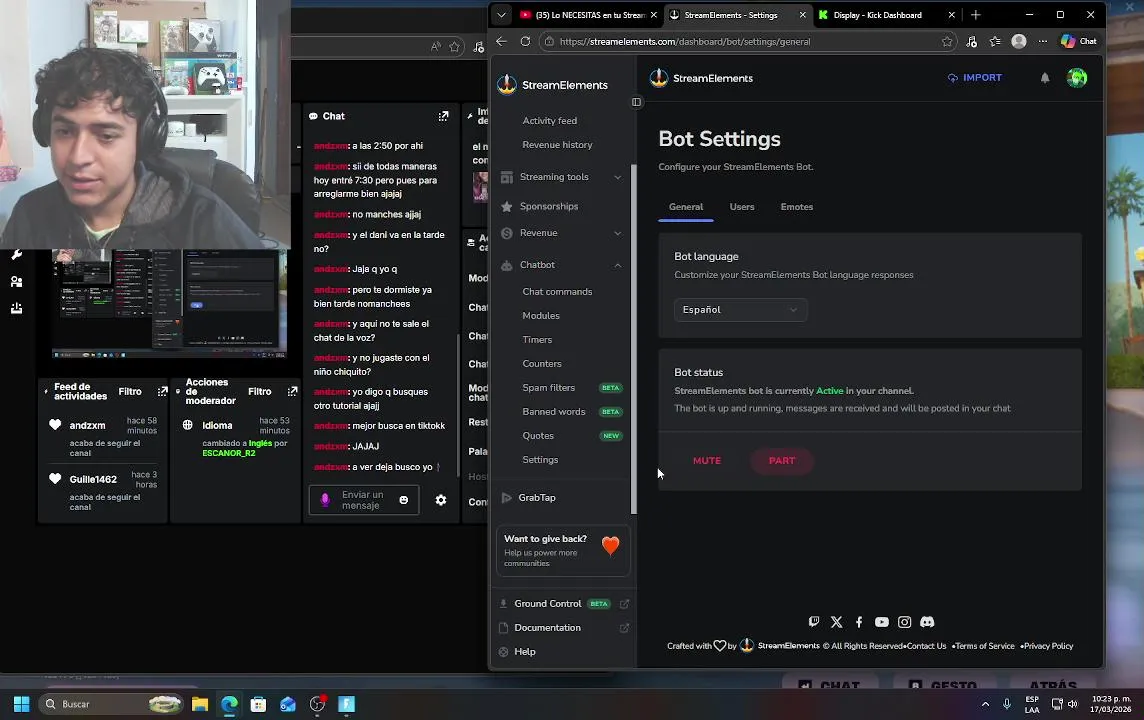Click the Enviar un mensaje chat input
Screen dimensions: 1144x720
coord(363,500)
